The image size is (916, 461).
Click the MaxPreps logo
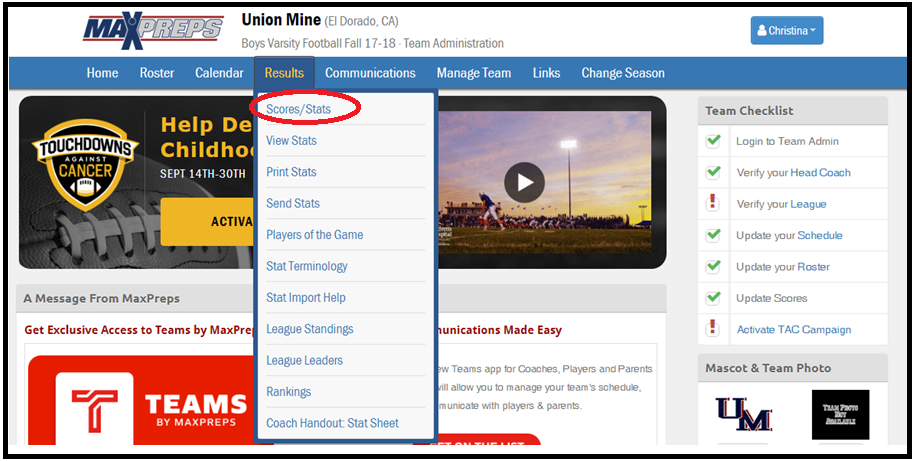pyautogui.click(x=152, y=29)
